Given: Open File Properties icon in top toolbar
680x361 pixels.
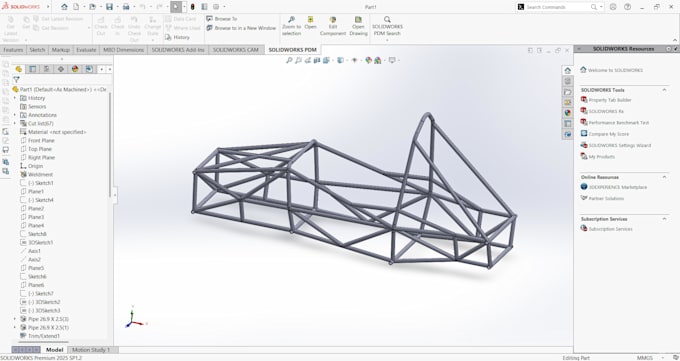Looking at the screenshot, I should 204,7.
